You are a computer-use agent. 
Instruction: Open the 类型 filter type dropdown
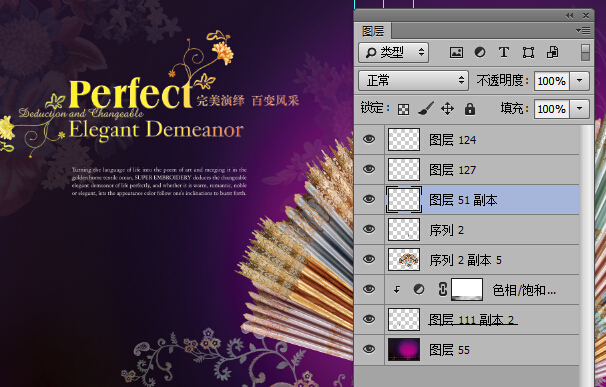[393, 53]
